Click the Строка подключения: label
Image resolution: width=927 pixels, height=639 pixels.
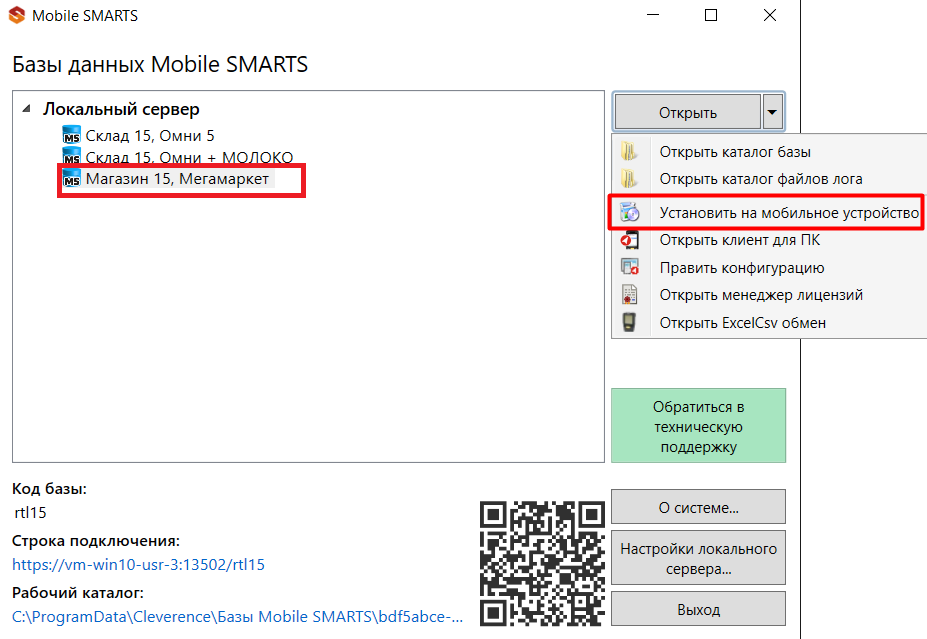[96, 541]
